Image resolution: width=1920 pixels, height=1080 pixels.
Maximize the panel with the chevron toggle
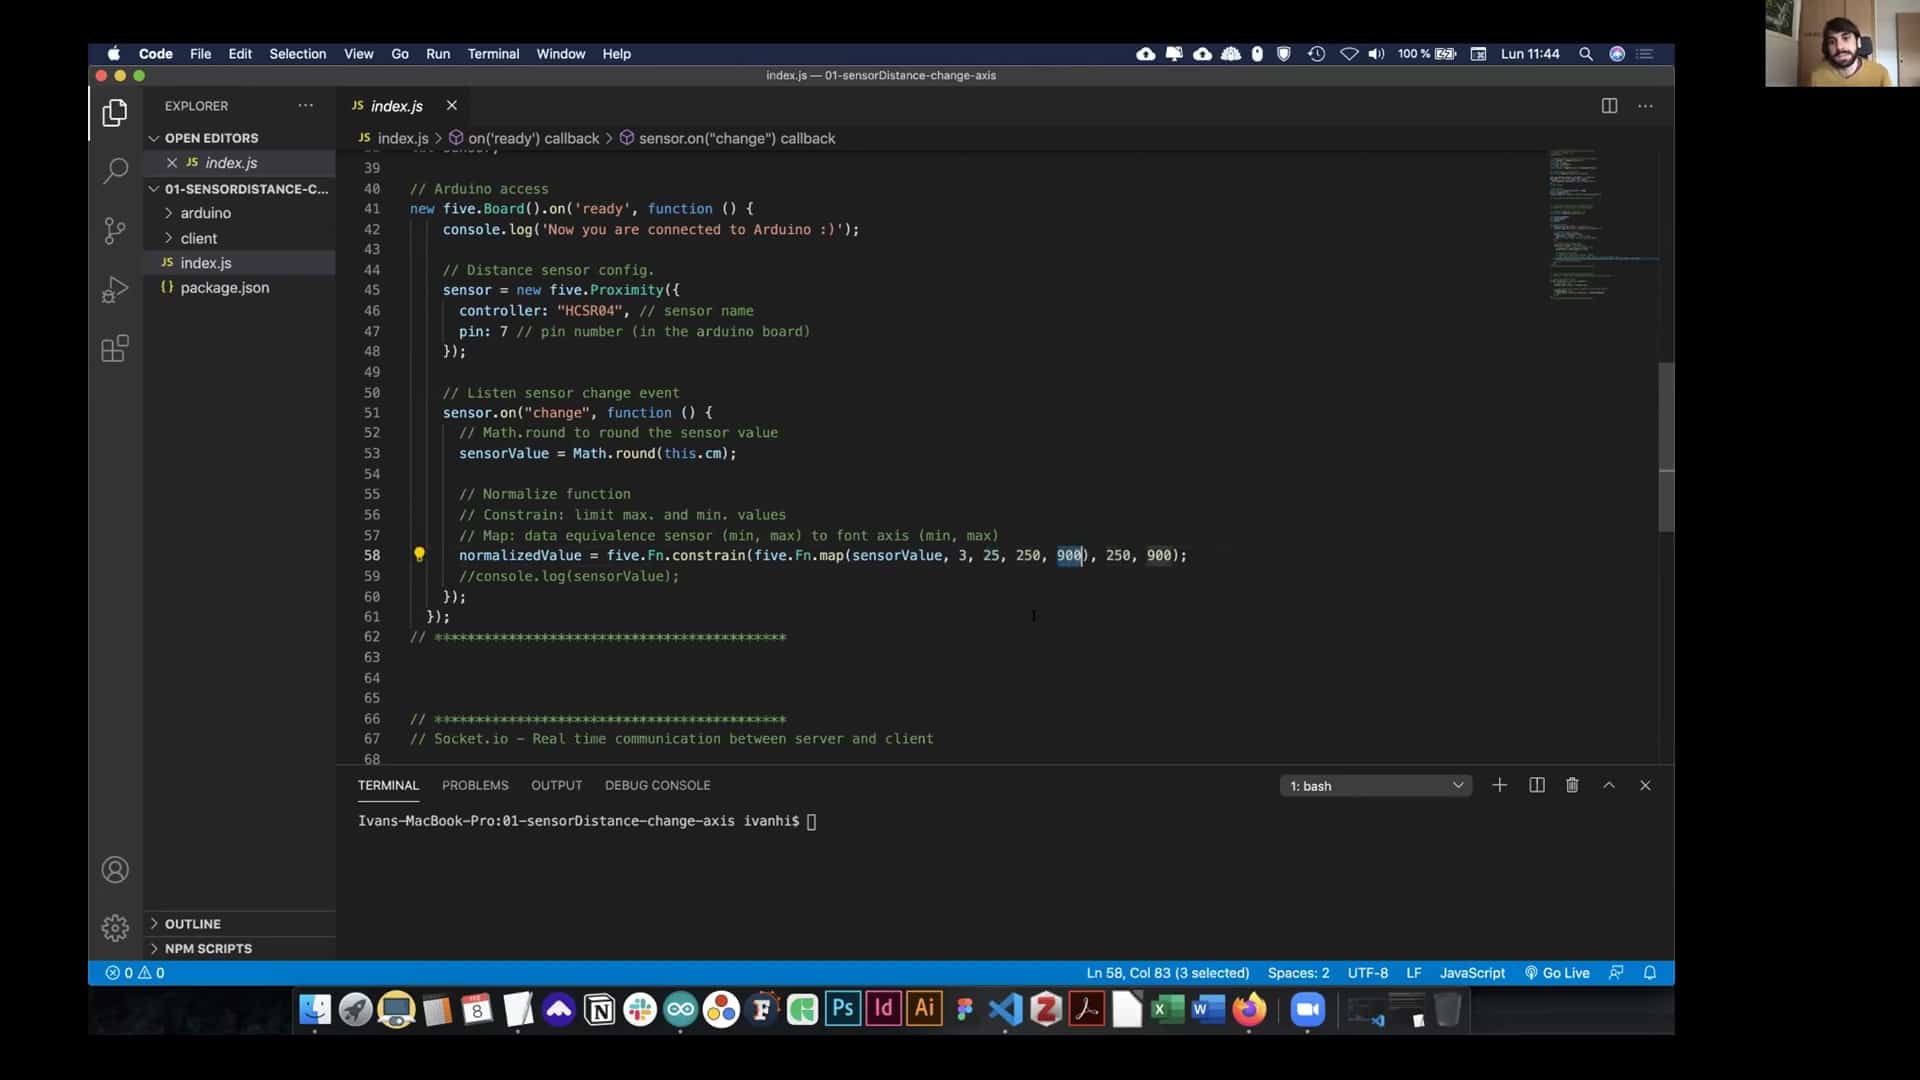(x=1609, y=785)
